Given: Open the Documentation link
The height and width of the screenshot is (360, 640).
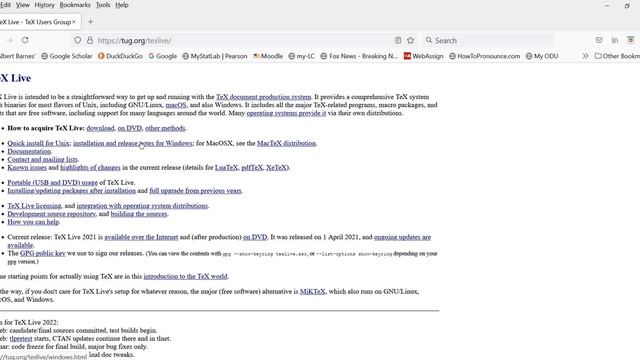Looking at the screenshot, I should (x=29, y=151).
